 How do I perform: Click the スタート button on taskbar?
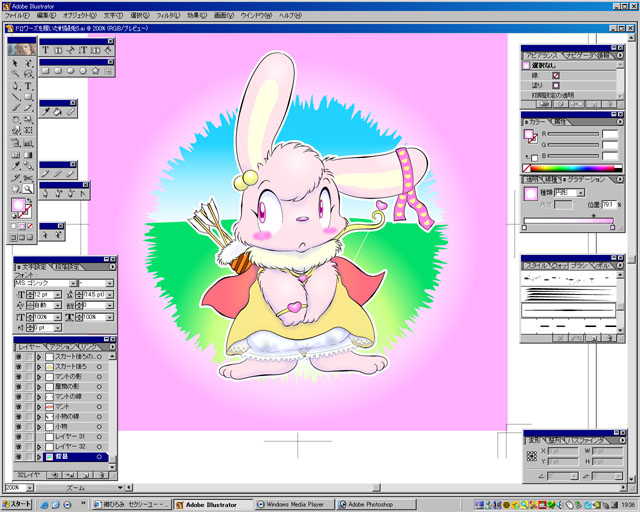coord(16,504)
